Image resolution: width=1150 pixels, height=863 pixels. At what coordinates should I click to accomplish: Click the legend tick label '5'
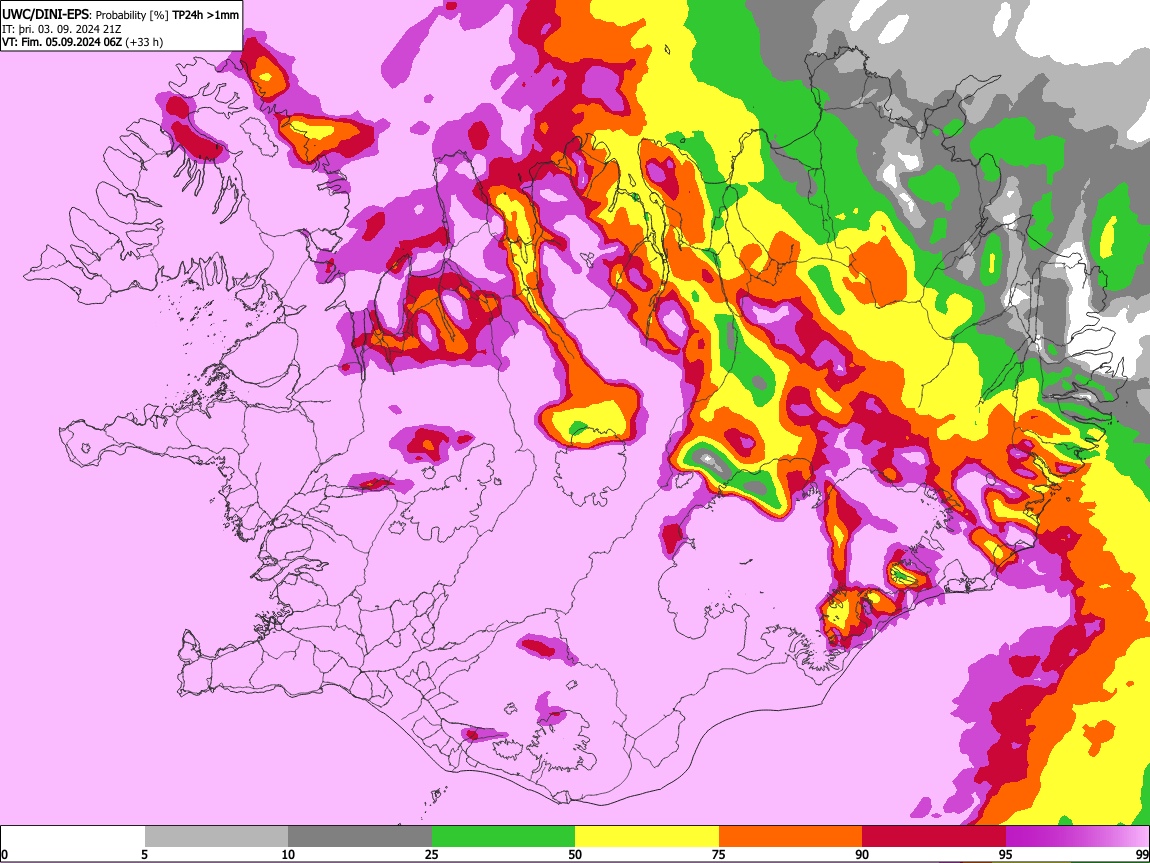(144, 855)
